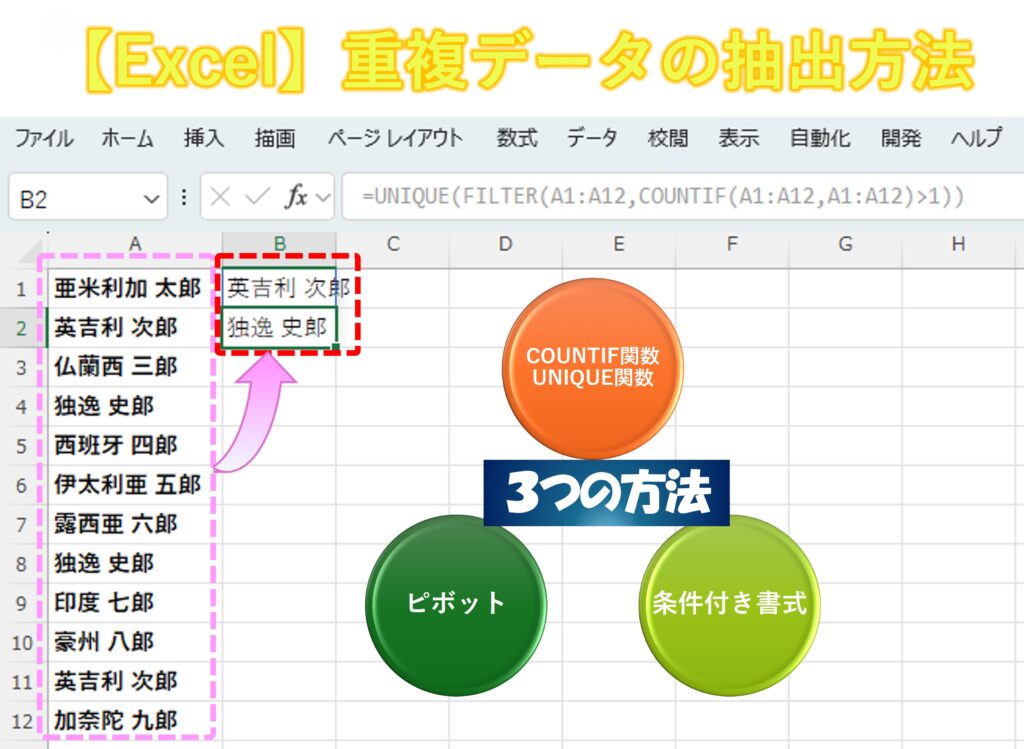Image resolution: width=1024 pixels, height=749 pixels.
Task: Open the 開発 tab
Action: tap(901, 138)
